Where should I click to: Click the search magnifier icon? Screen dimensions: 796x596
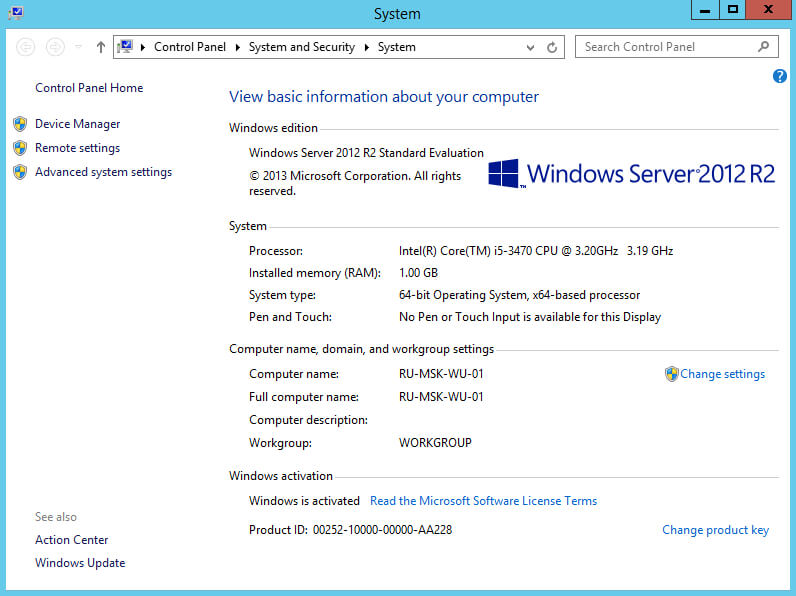(x=763, y=47)
